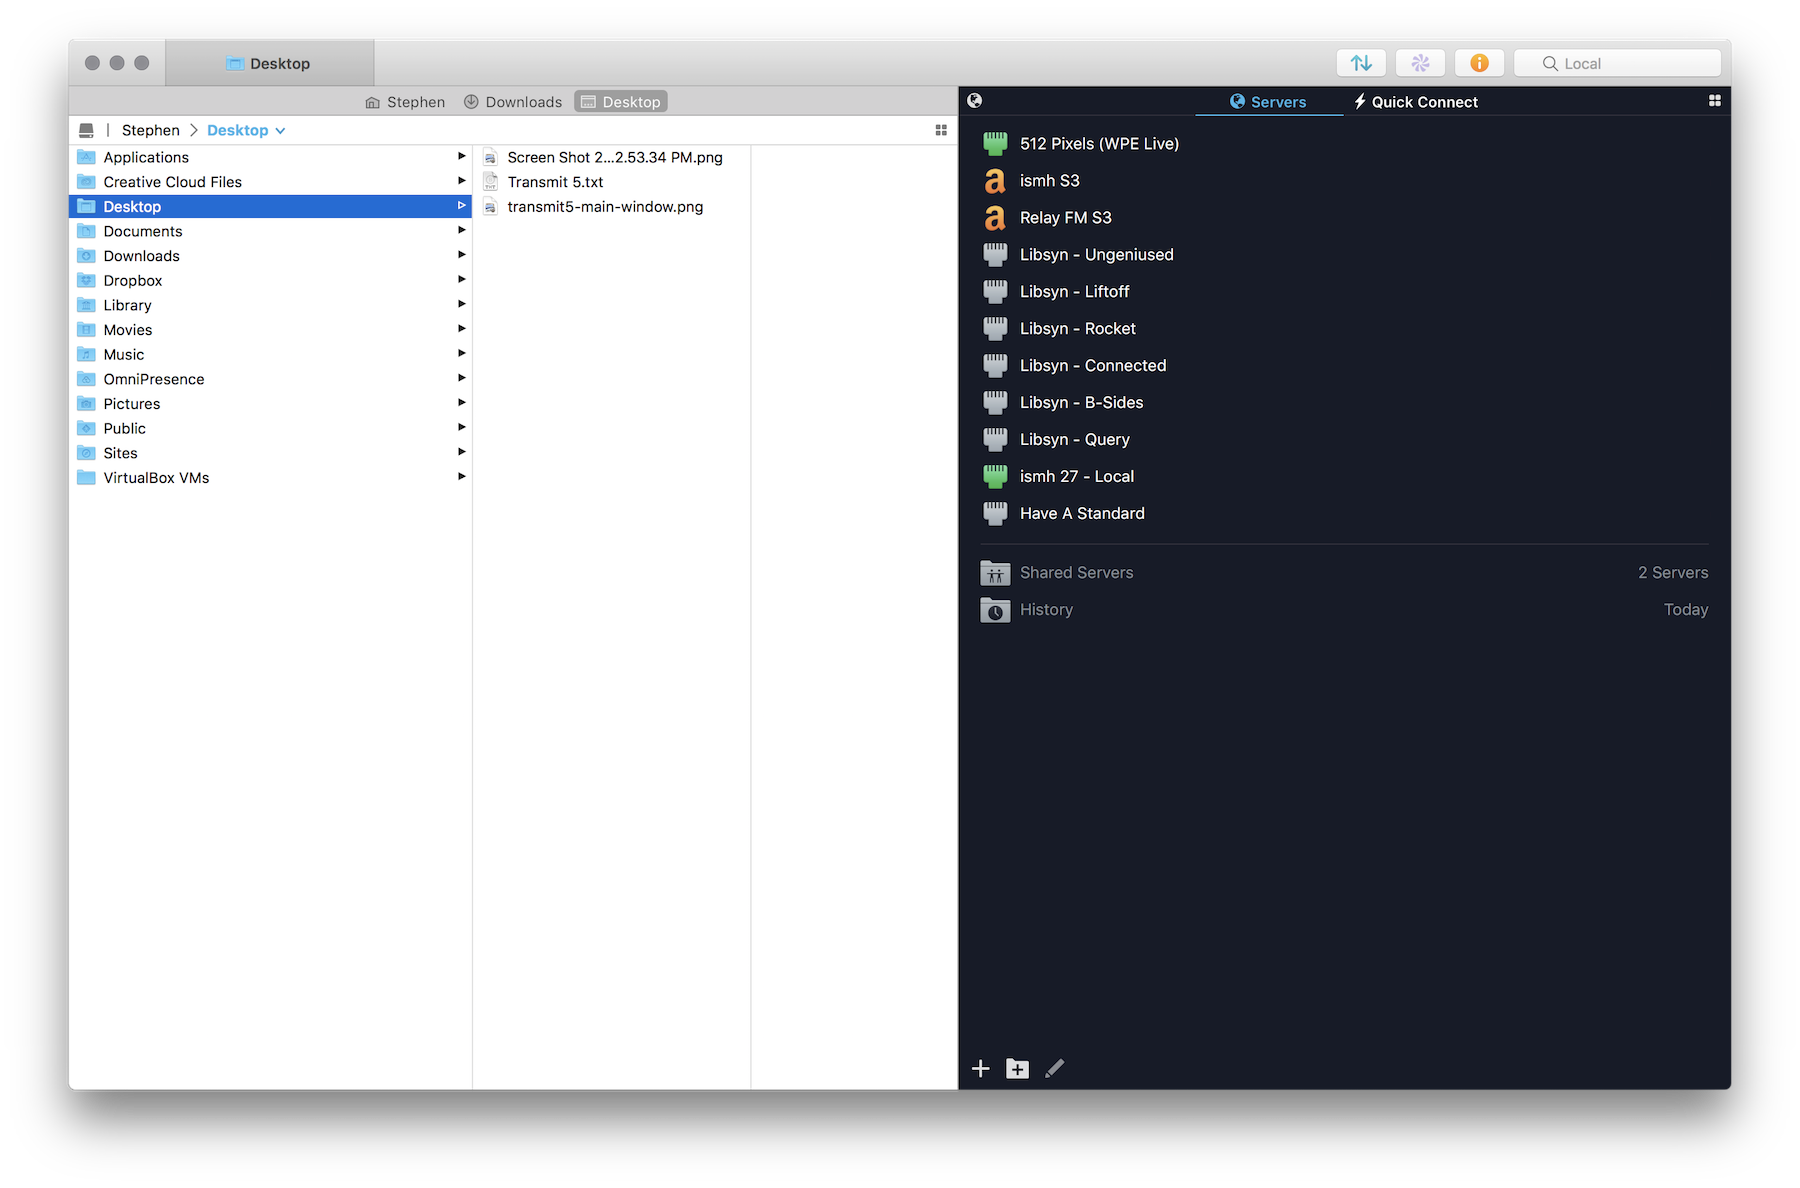Connect to Libsyn - Rocket server

[x=1077, y=328]
